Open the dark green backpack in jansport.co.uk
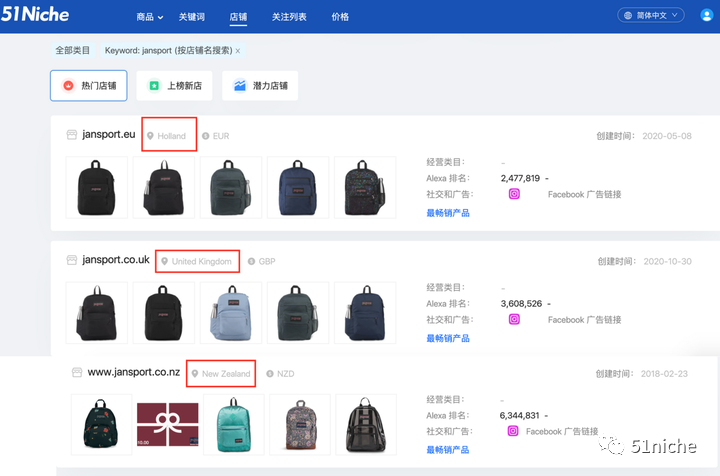The height and width of the screenshot is (476, 720). pyautogui.click(x=298, y=313)
